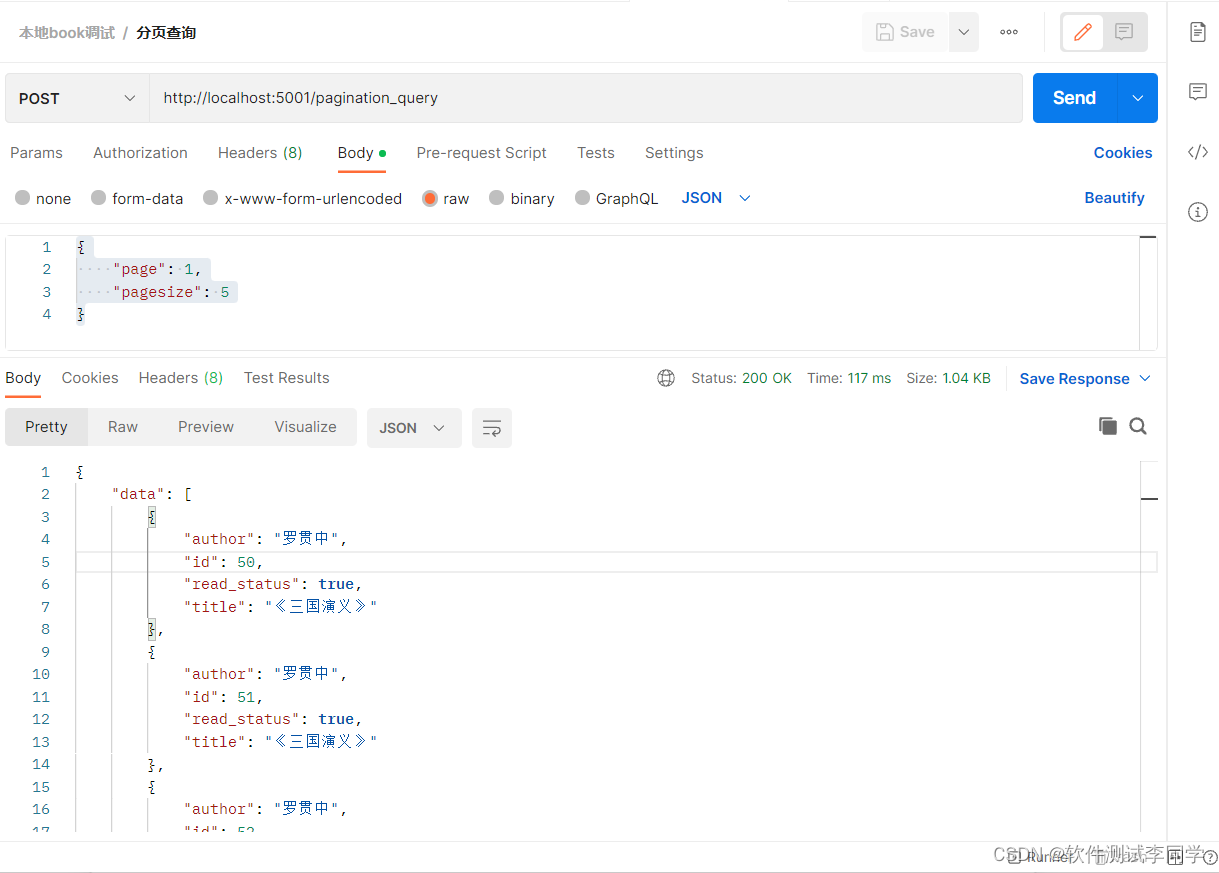Click the response pane scrollbar marker

[x=1149, y=498]
